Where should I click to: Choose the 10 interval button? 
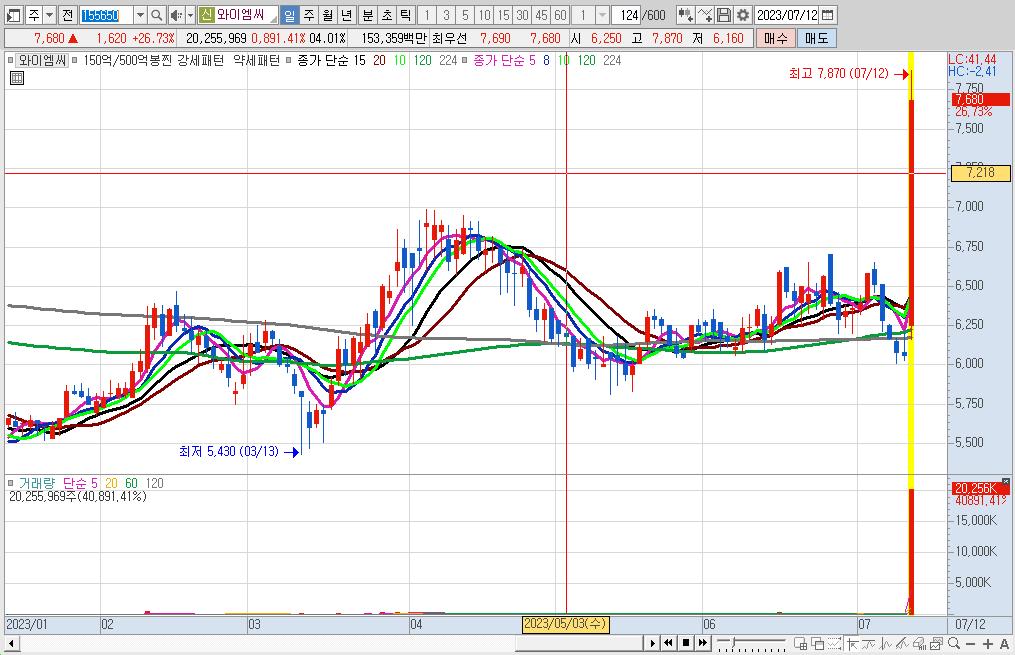(484, 14)
